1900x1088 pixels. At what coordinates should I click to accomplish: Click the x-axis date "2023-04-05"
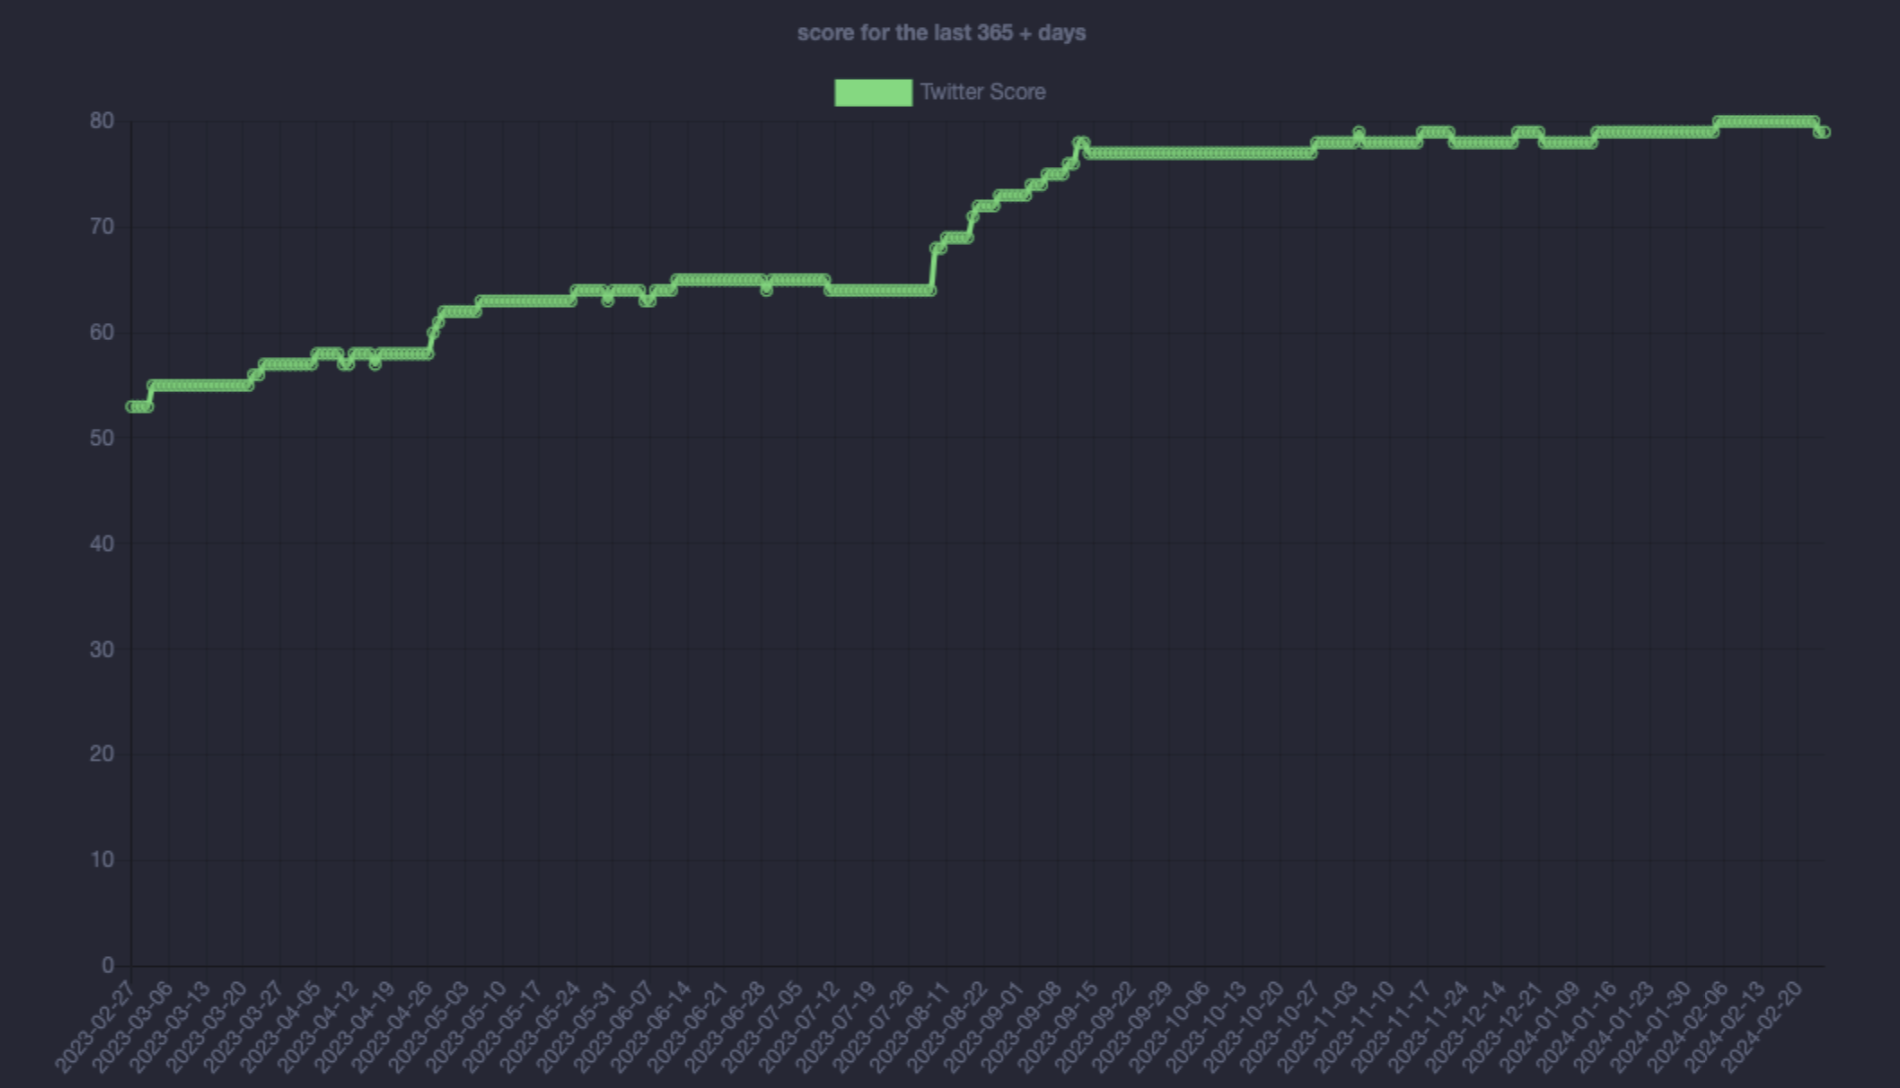[280, 1027]
